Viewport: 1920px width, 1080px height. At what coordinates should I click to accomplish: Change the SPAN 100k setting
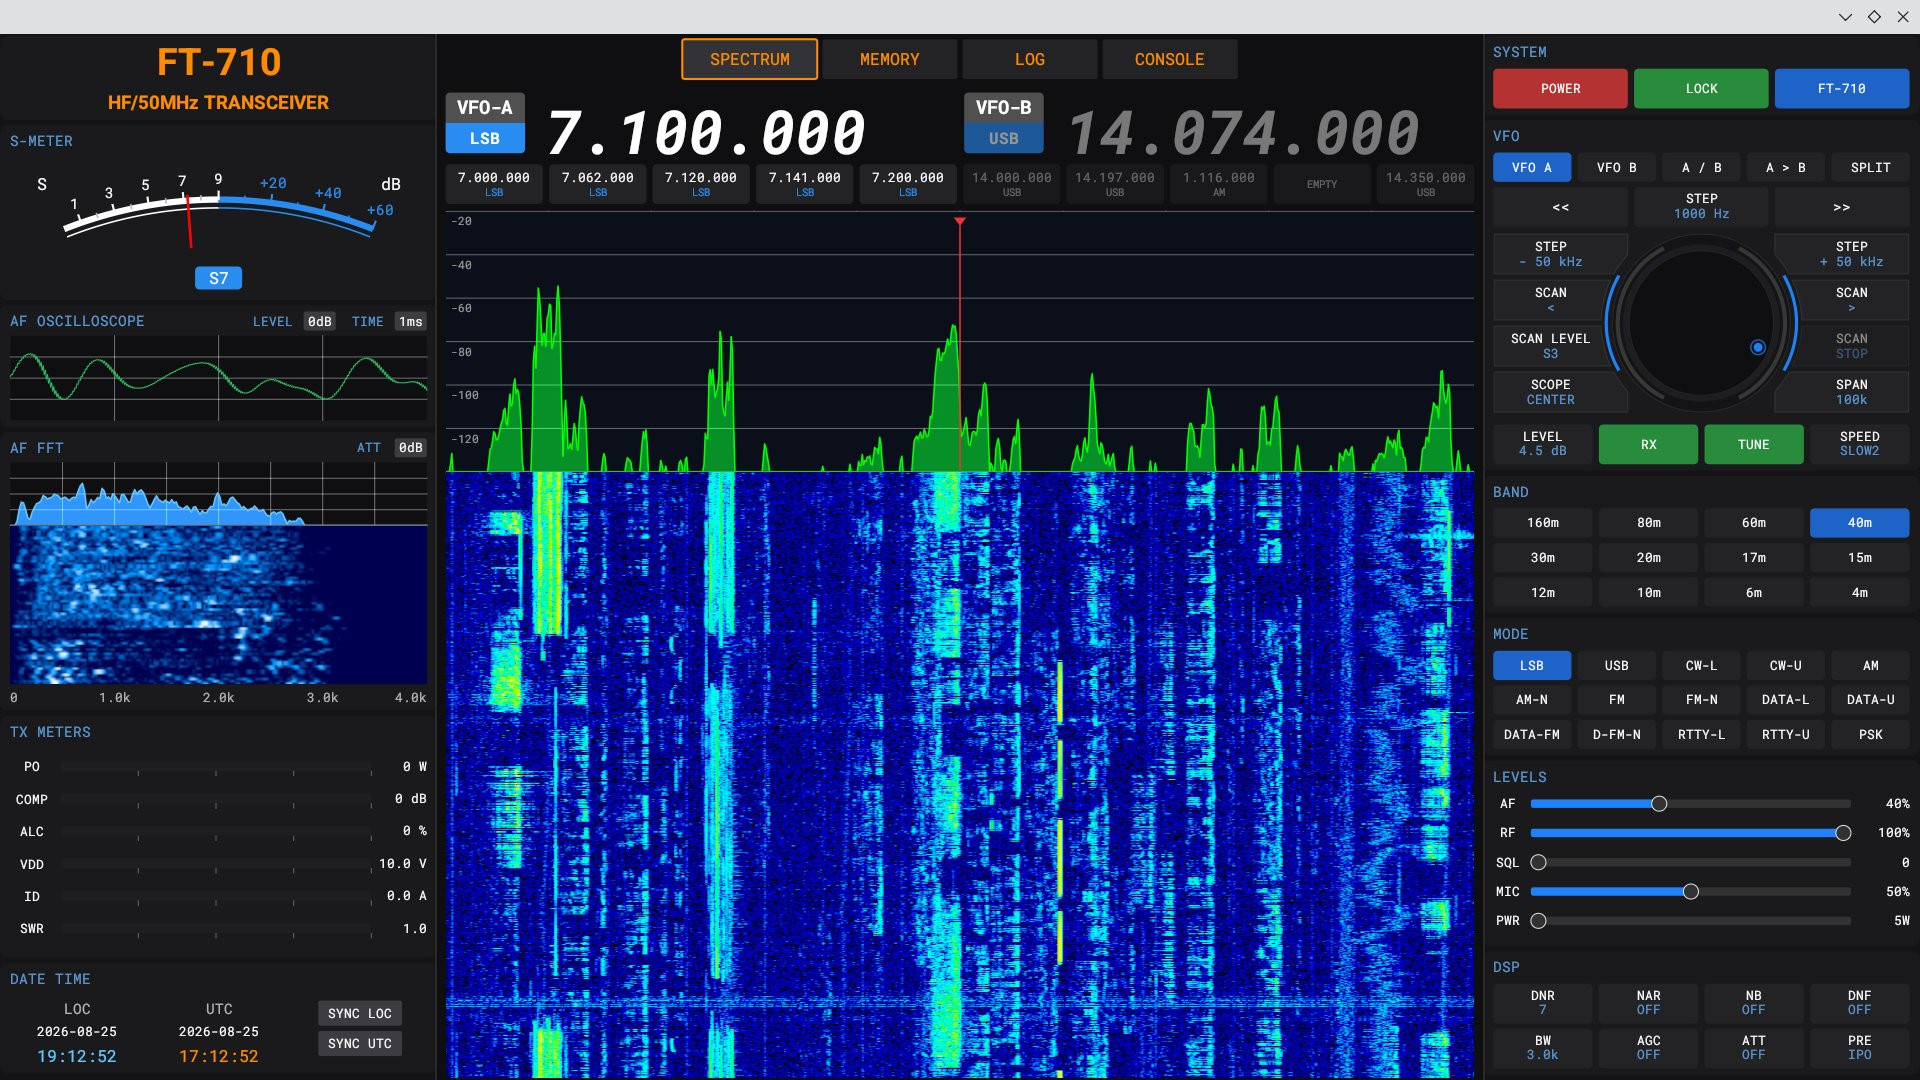(x=1851, y=392)
